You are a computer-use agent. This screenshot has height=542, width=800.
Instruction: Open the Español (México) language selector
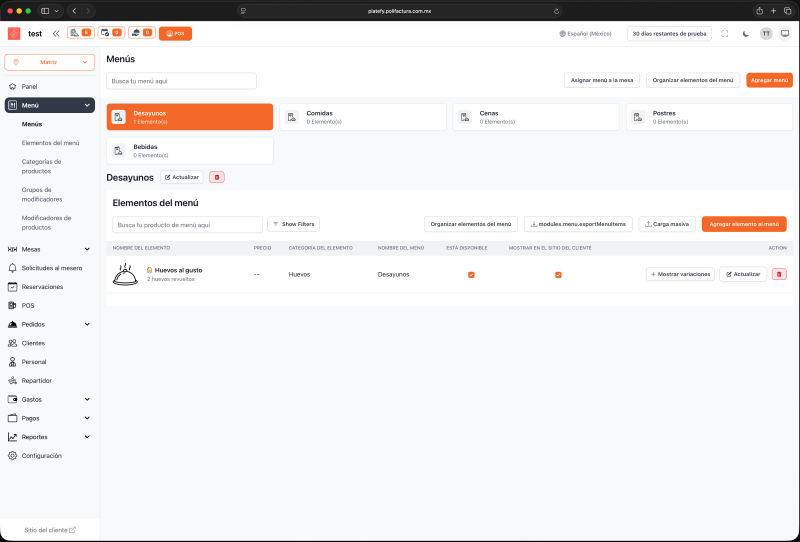pos(585,33)
